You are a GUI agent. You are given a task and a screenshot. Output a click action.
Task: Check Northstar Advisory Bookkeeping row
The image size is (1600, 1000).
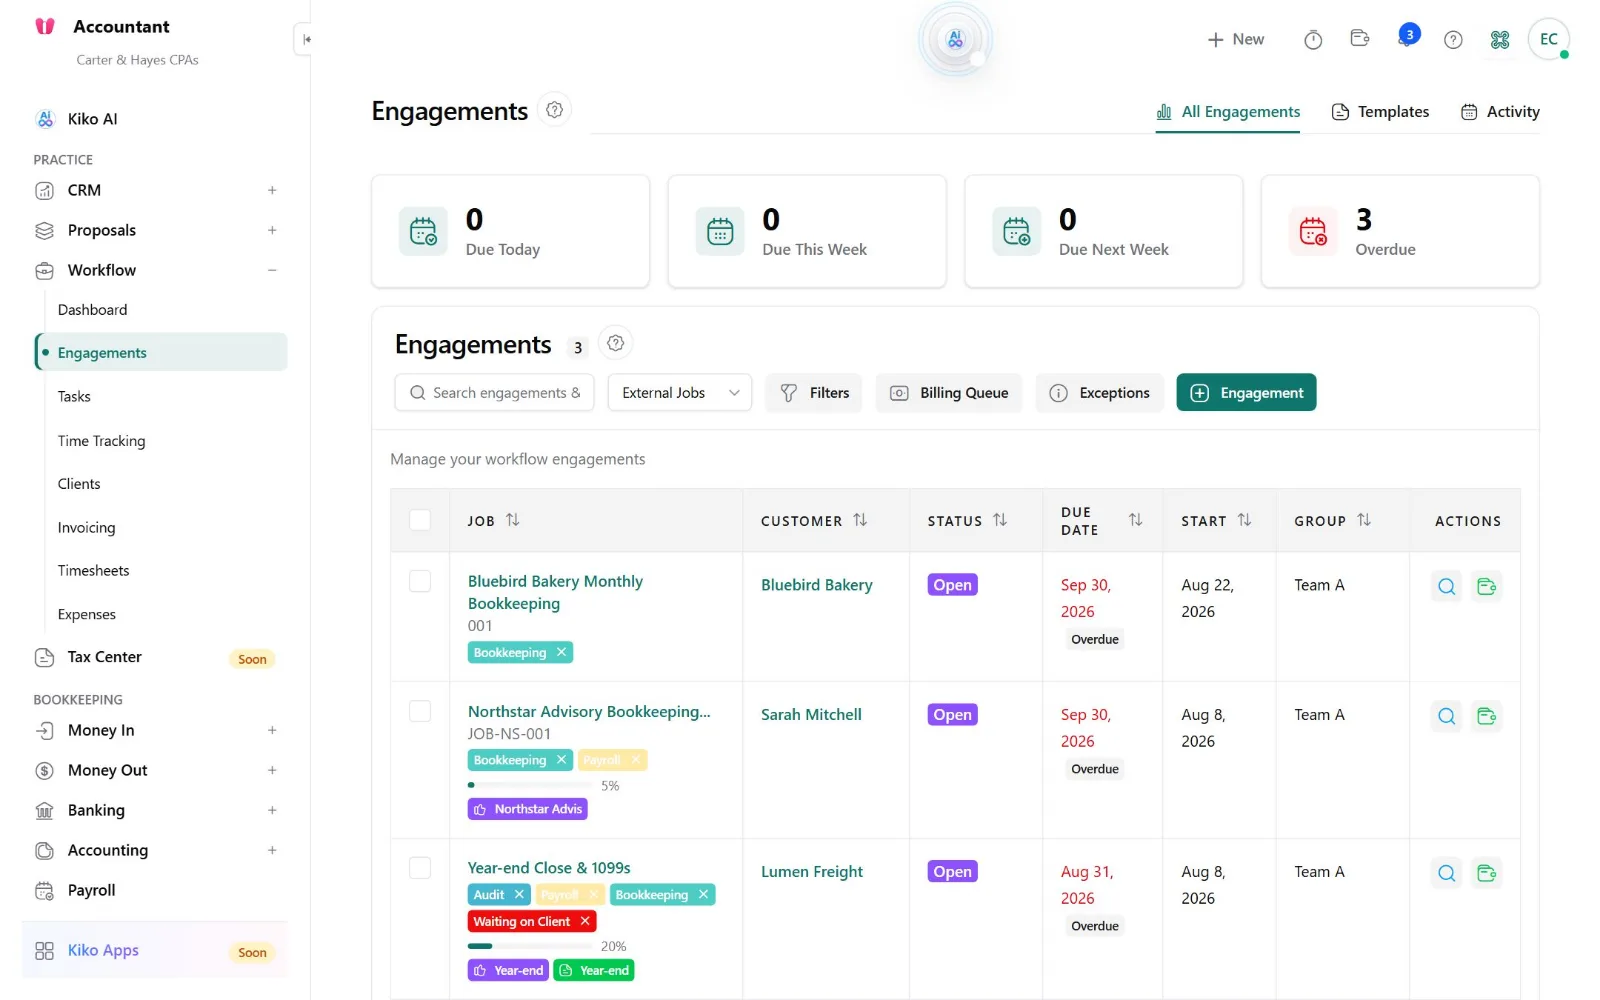[420, 711]
